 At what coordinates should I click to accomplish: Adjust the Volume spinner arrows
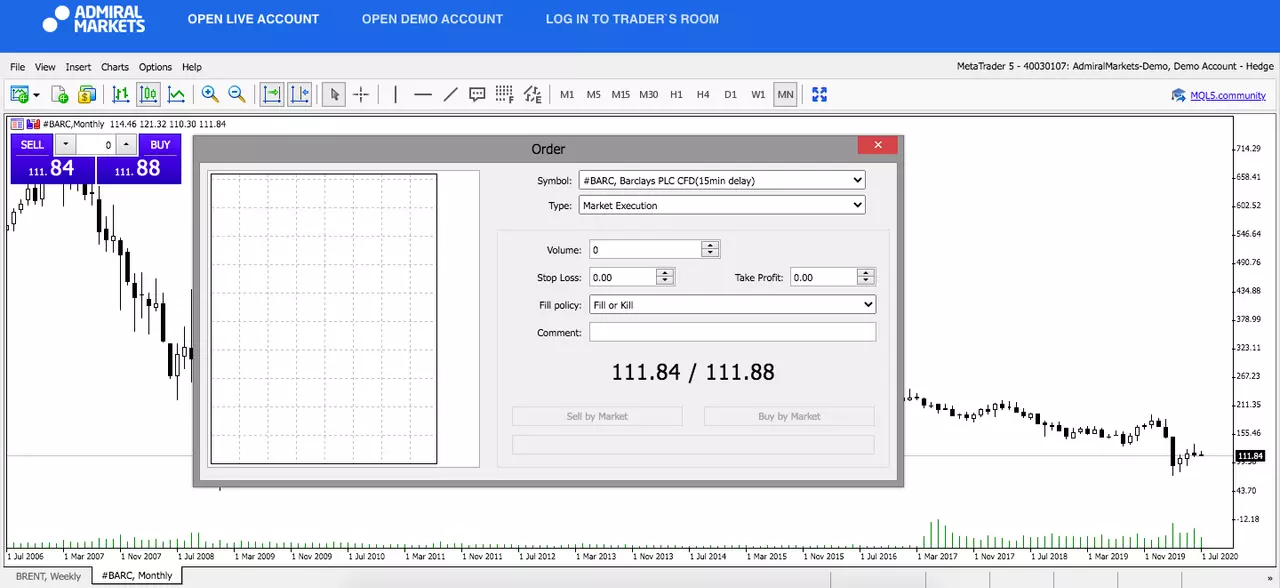(711, 250)
